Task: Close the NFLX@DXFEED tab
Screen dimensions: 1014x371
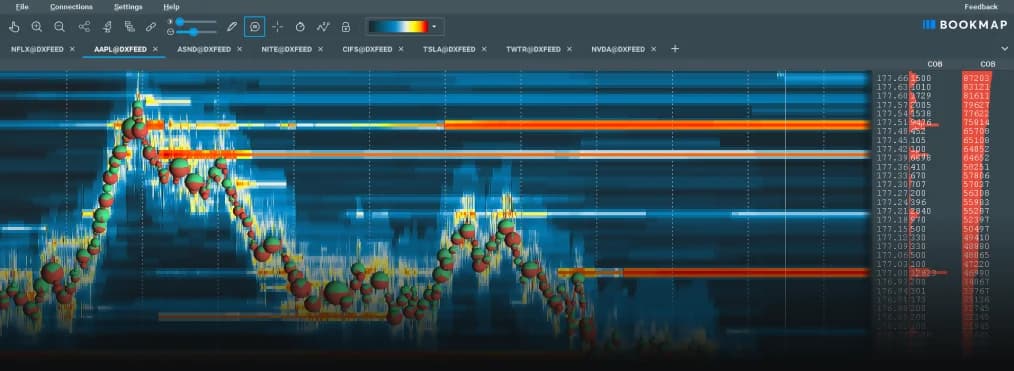Action: [x=72, y=49]
